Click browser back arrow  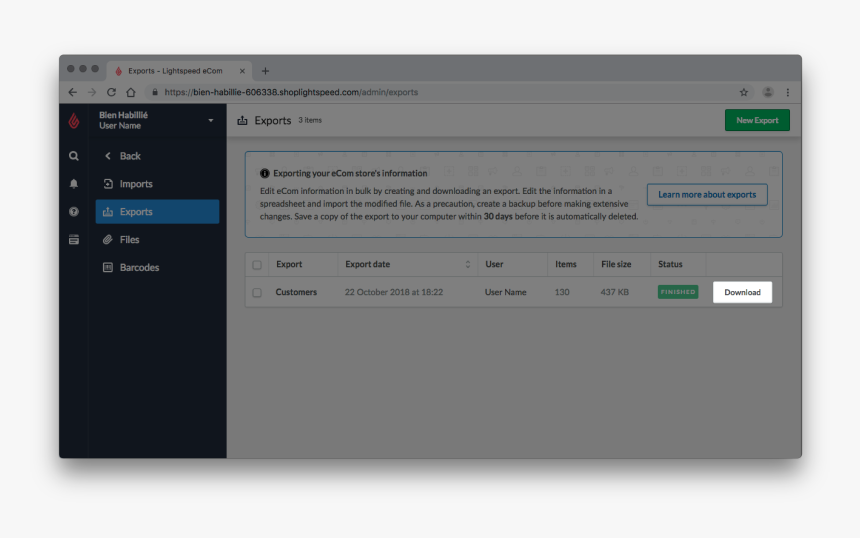(x=72, y=92)
